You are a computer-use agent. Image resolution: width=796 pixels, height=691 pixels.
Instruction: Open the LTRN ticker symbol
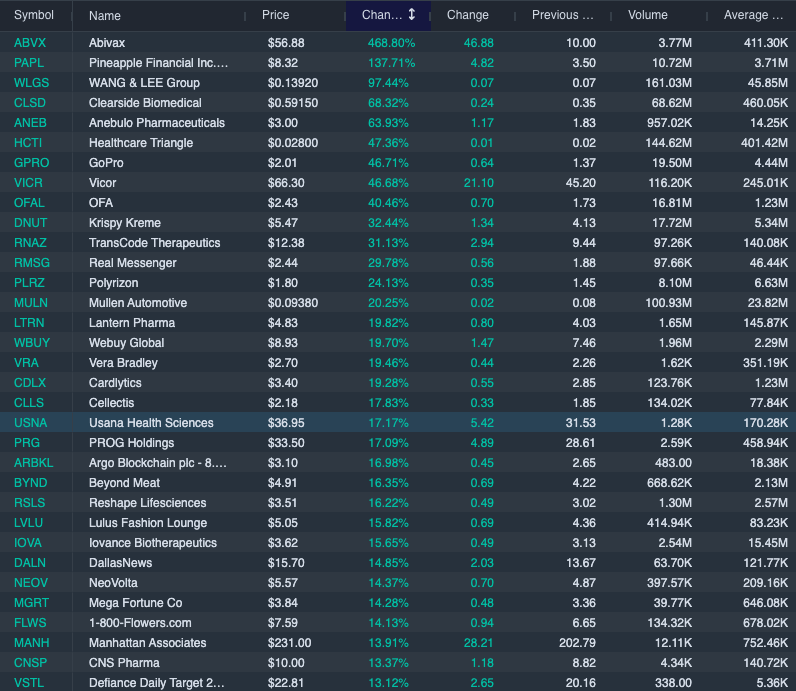pyautogui.click(x=29, y=323)
